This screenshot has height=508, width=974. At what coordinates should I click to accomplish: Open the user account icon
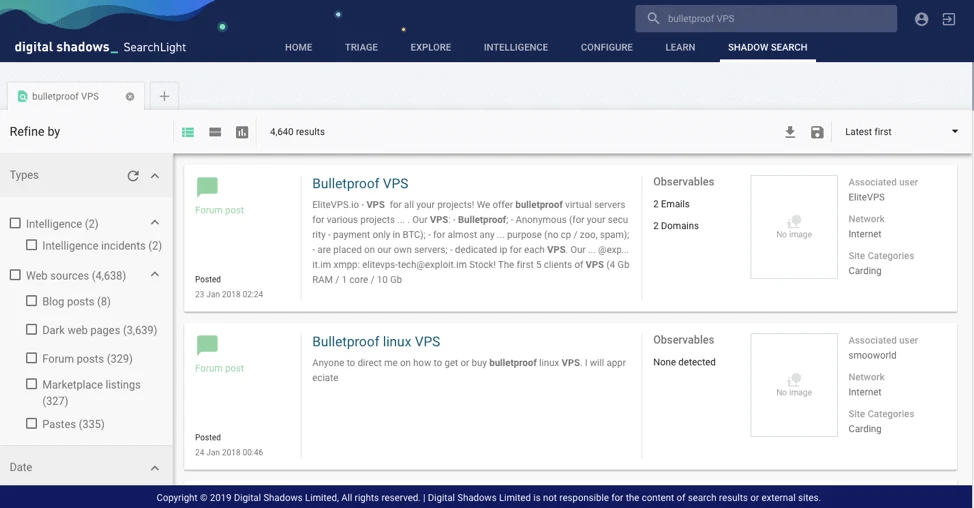[921, 19]
